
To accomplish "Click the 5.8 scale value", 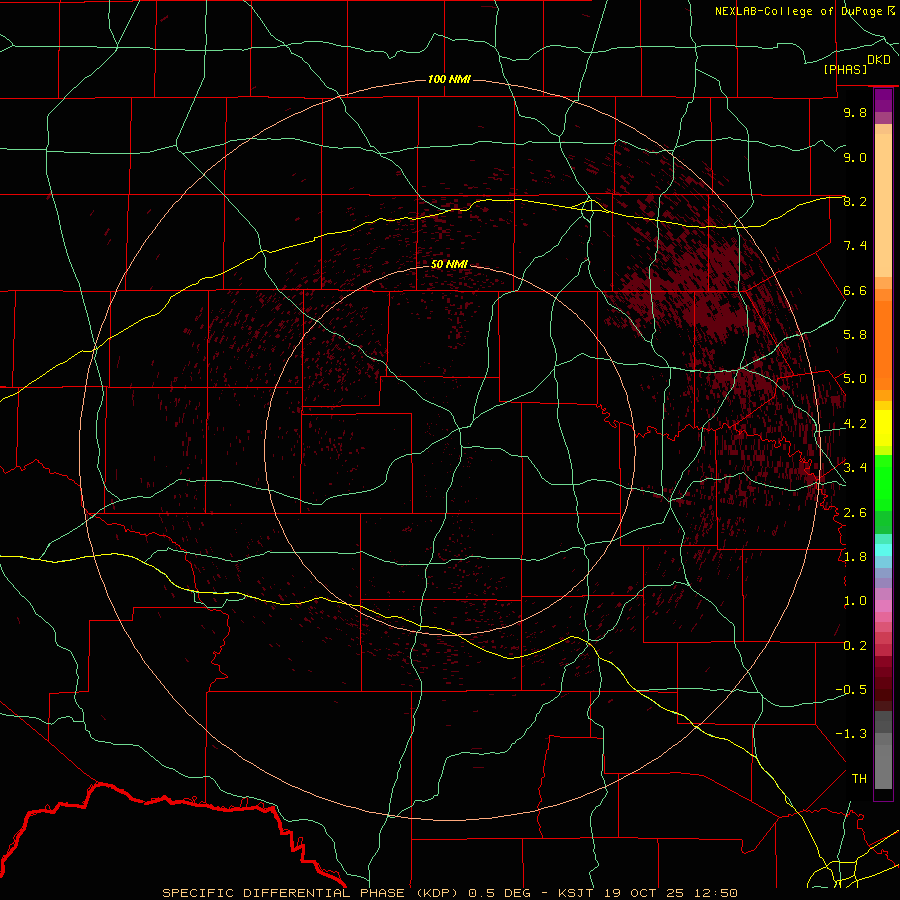I will click(855, 335).
